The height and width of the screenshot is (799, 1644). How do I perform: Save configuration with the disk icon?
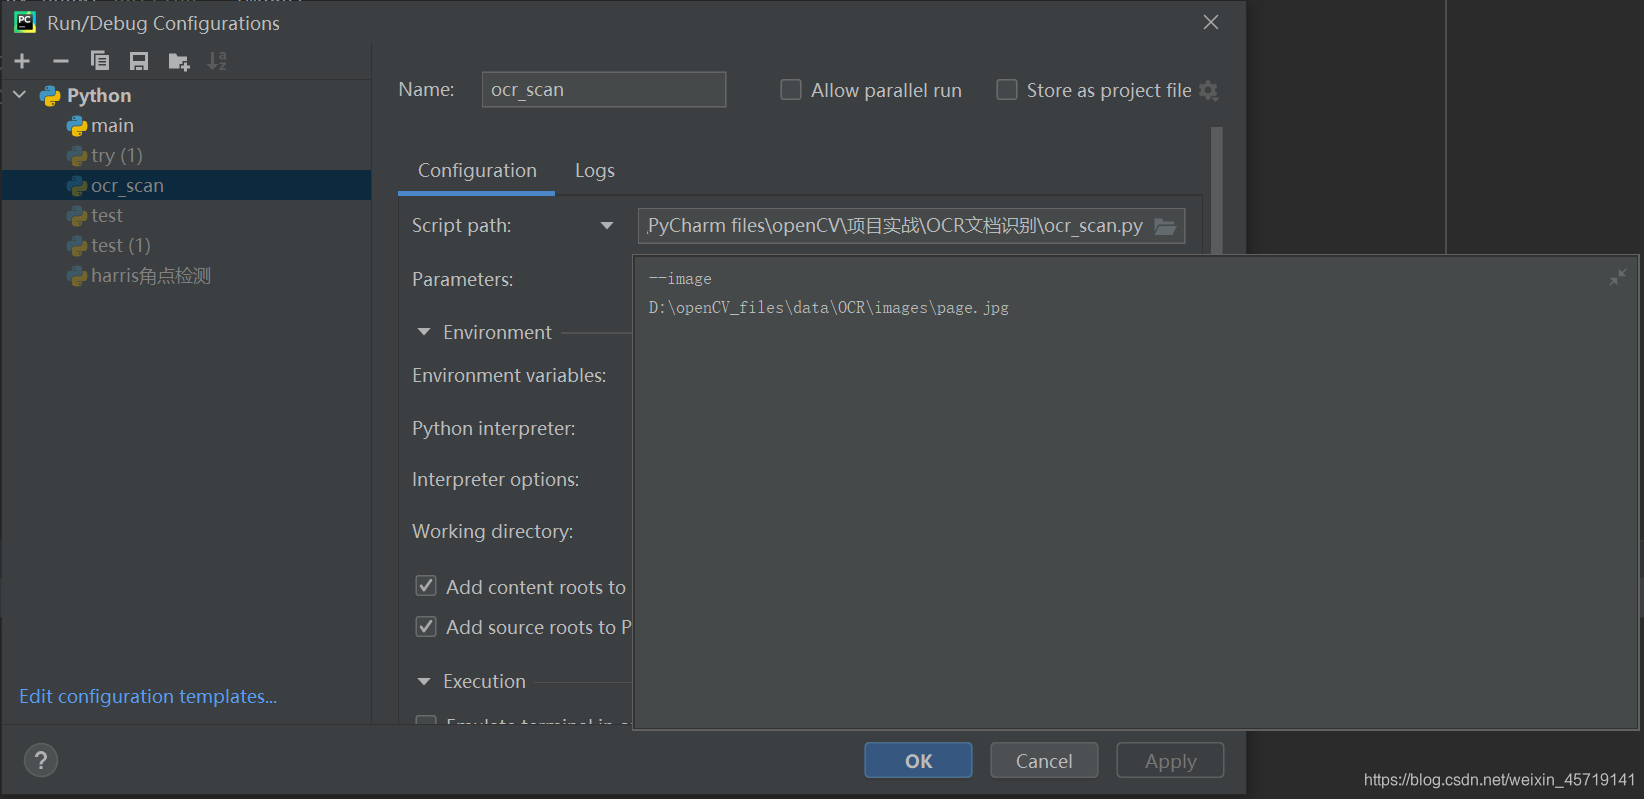[x=139, y=61]
